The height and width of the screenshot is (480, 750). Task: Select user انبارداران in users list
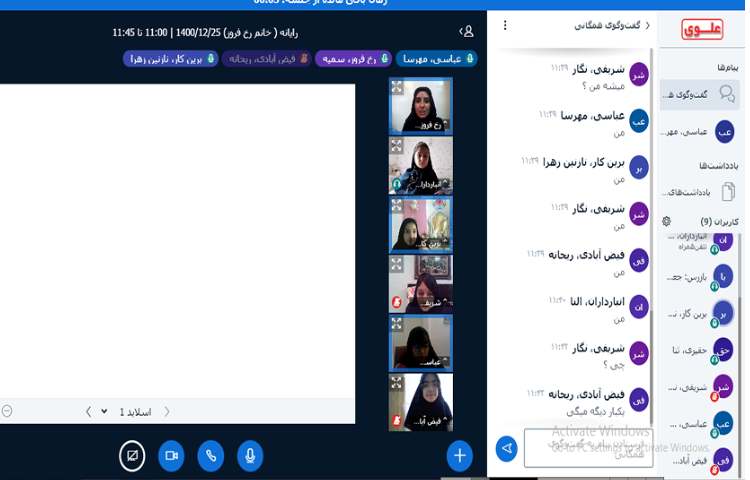pos(702,241)
